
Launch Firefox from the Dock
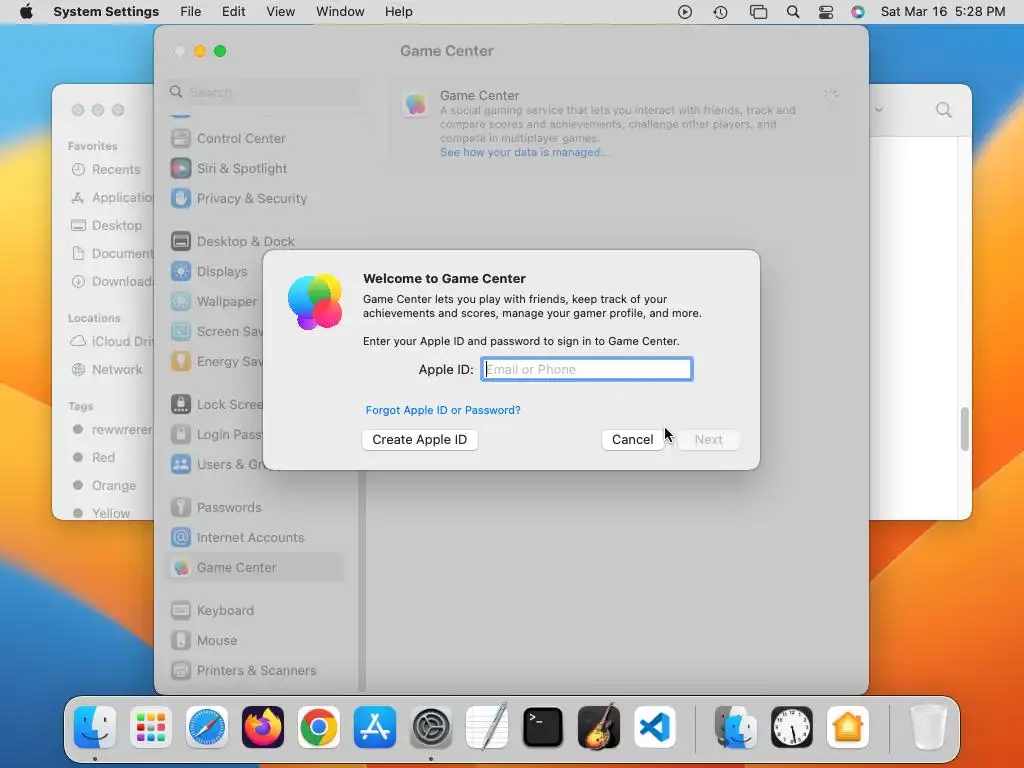263,727
